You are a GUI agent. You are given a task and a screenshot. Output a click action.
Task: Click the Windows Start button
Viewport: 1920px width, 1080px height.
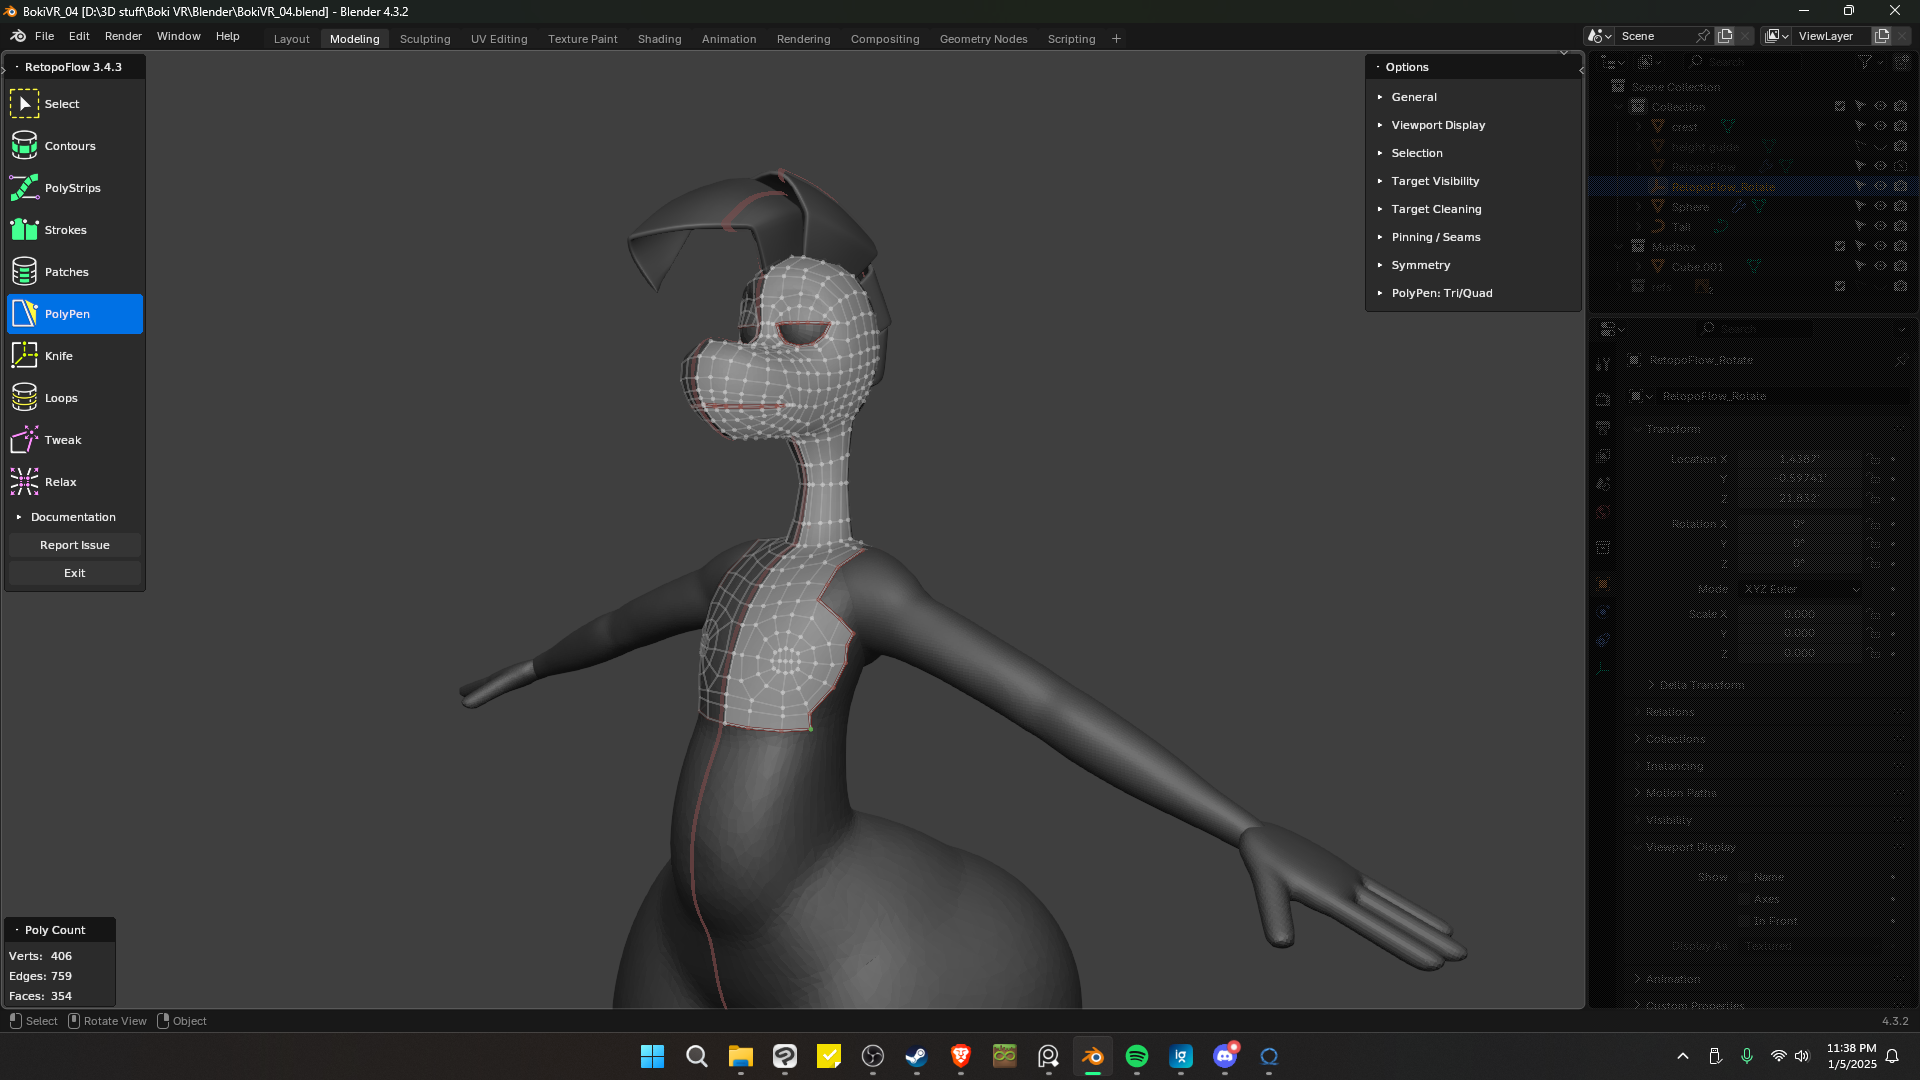[652, 1056]
